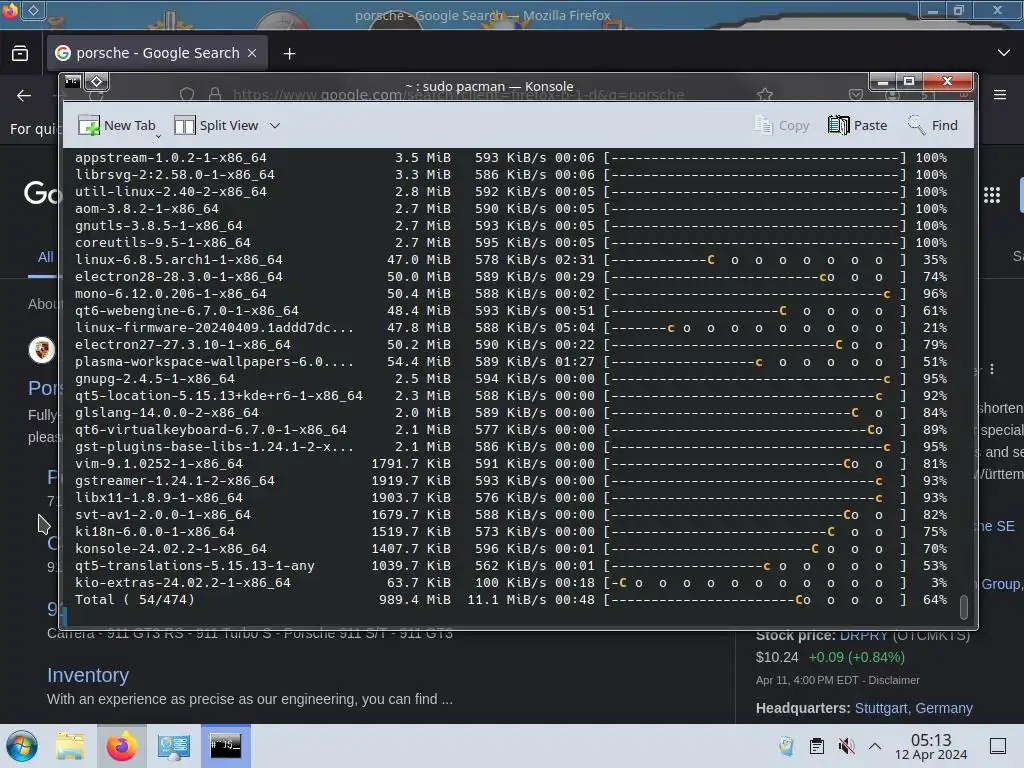This screenshot has width=1024, height=768.
Task: Open Find in Konsole toolbar
Action: [933, 125]
